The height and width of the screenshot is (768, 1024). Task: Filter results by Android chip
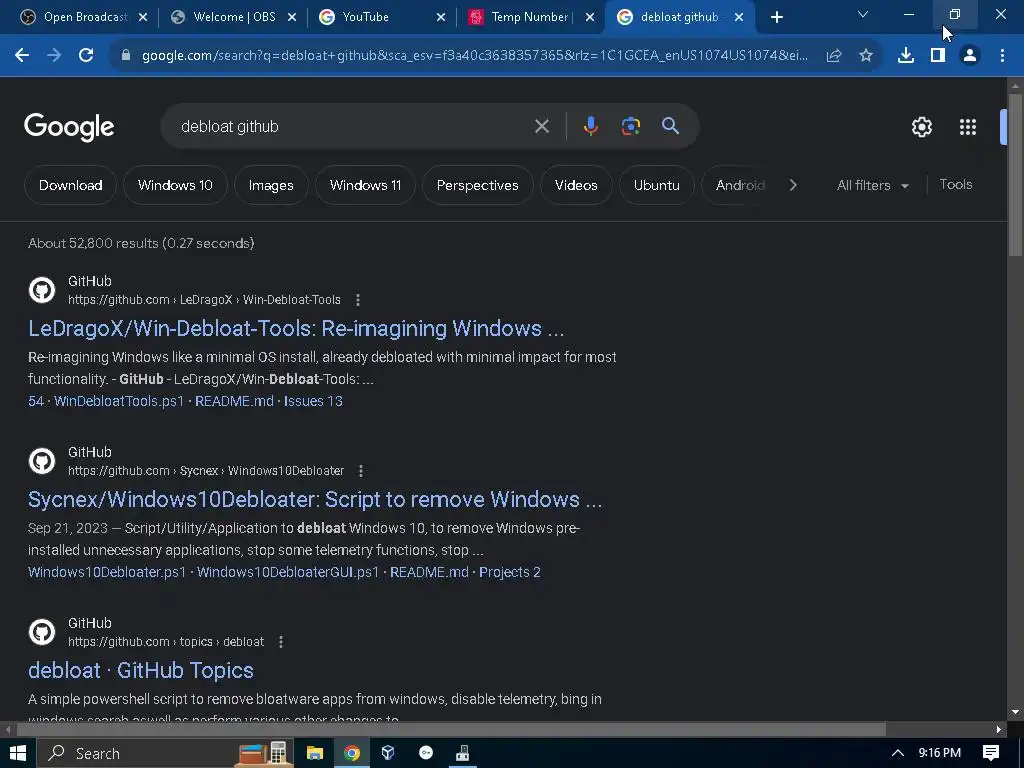coord(739,185)
